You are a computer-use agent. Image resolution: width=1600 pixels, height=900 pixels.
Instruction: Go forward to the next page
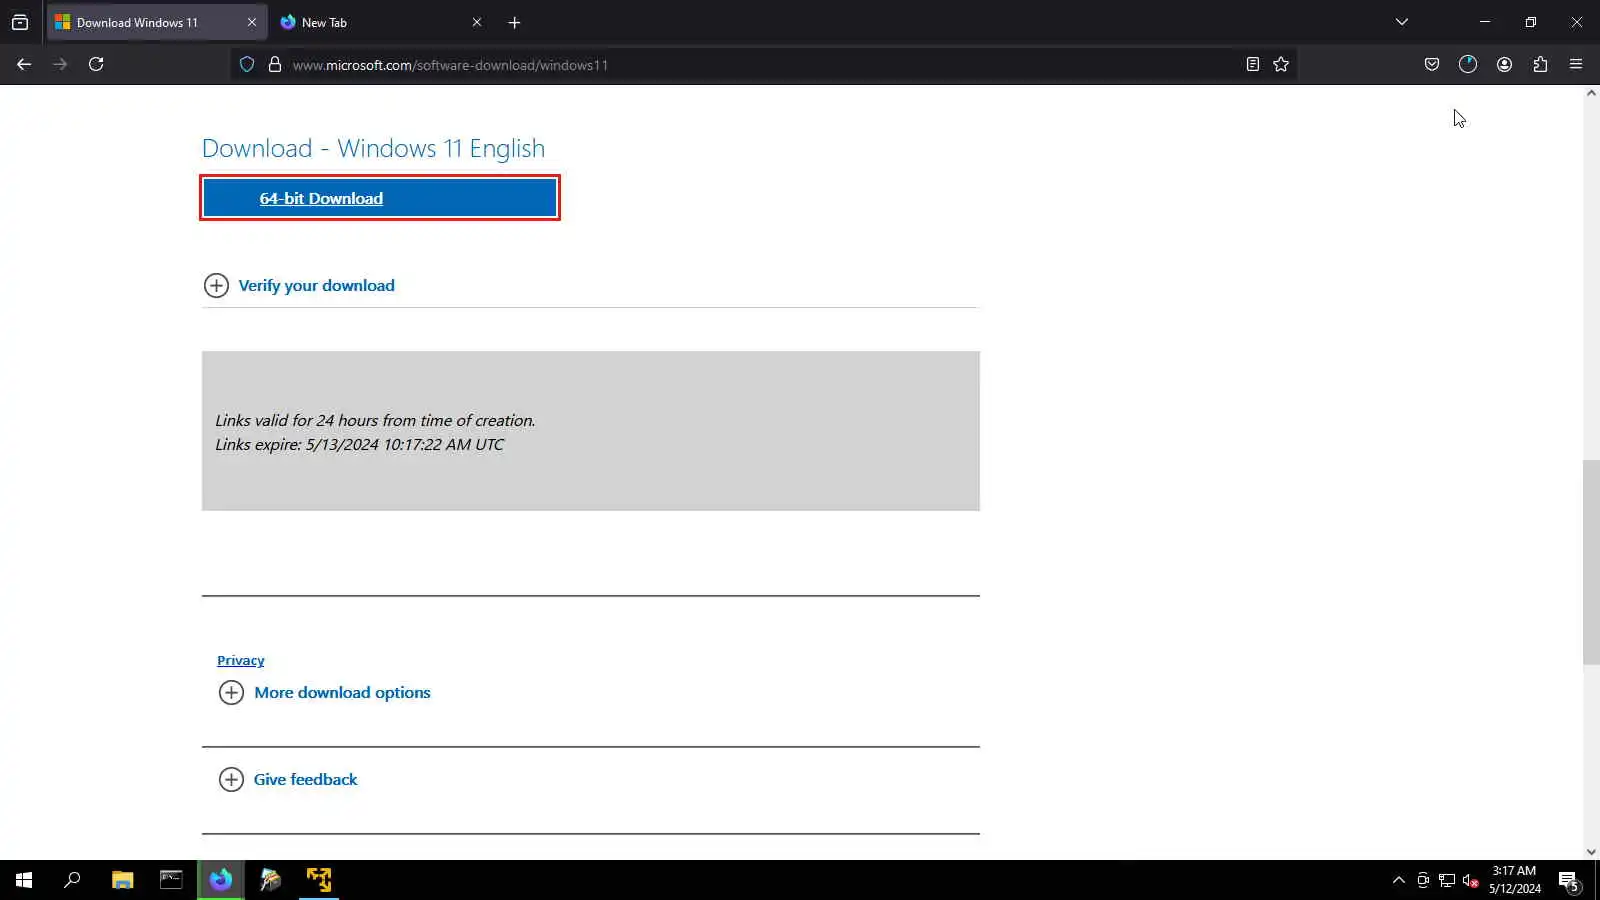click(x=60, y=64)
